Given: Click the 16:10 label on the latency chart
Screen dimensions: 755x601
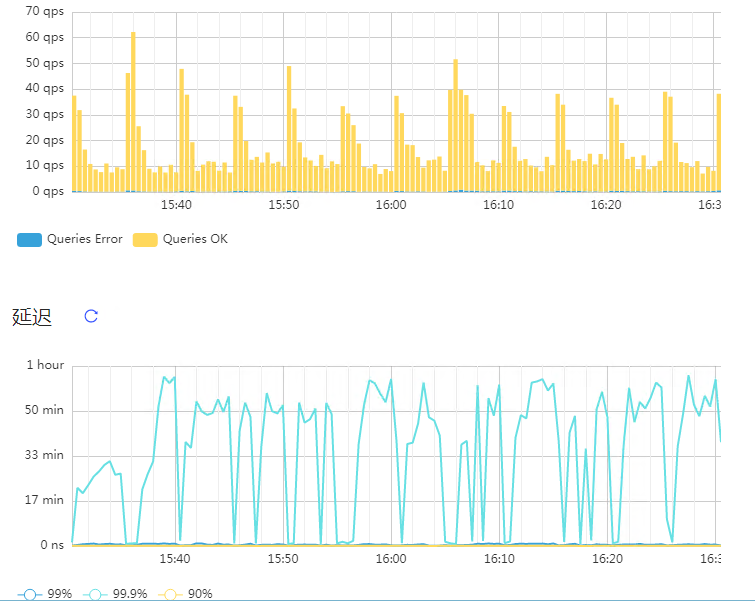Looking at the screenshot, I should coord(499,559).
